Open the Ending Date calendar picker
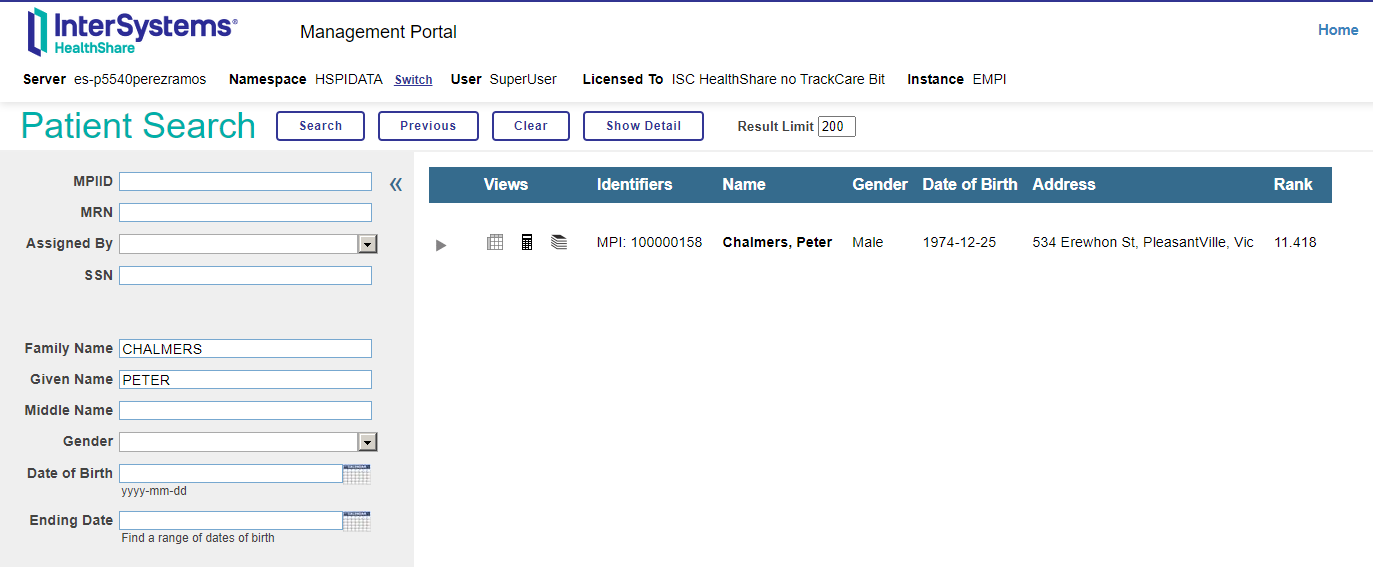Image resolution: width=1373 pixels, height=567 pixels. pos(357,521)
